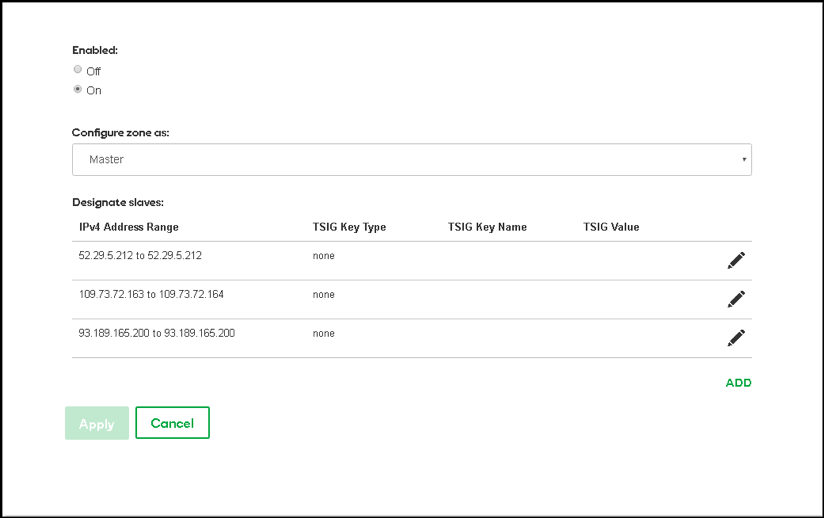Image resolution: width=824 pixels, height=518 pixels.
Task: Click 'none' key type in 52.29.5.212 row
Action: 323,256
